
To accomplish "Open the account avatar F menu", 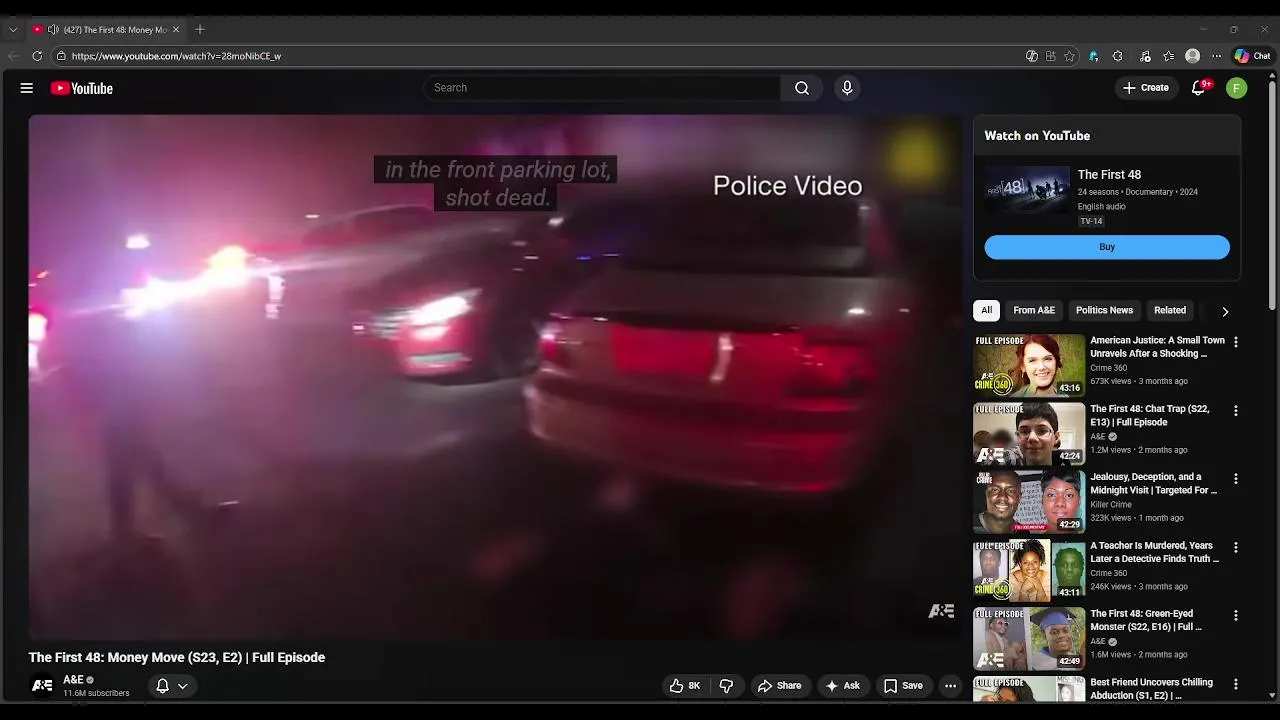I will (x=1237, y=88).
